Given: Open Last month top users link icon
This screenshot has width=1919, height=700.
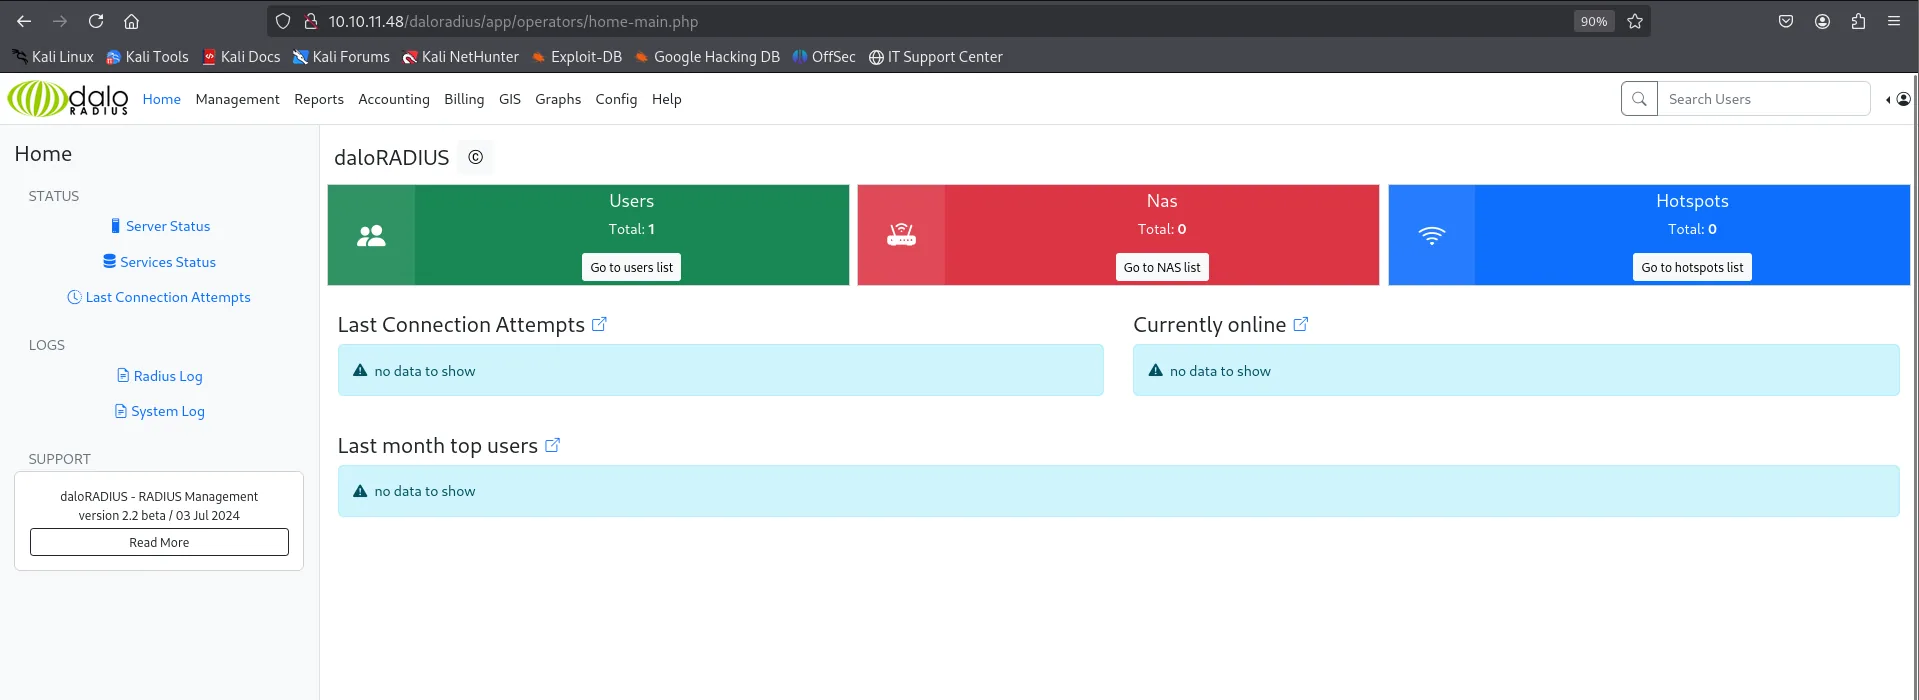Looking at the screenshot, I should pos(552,445).
